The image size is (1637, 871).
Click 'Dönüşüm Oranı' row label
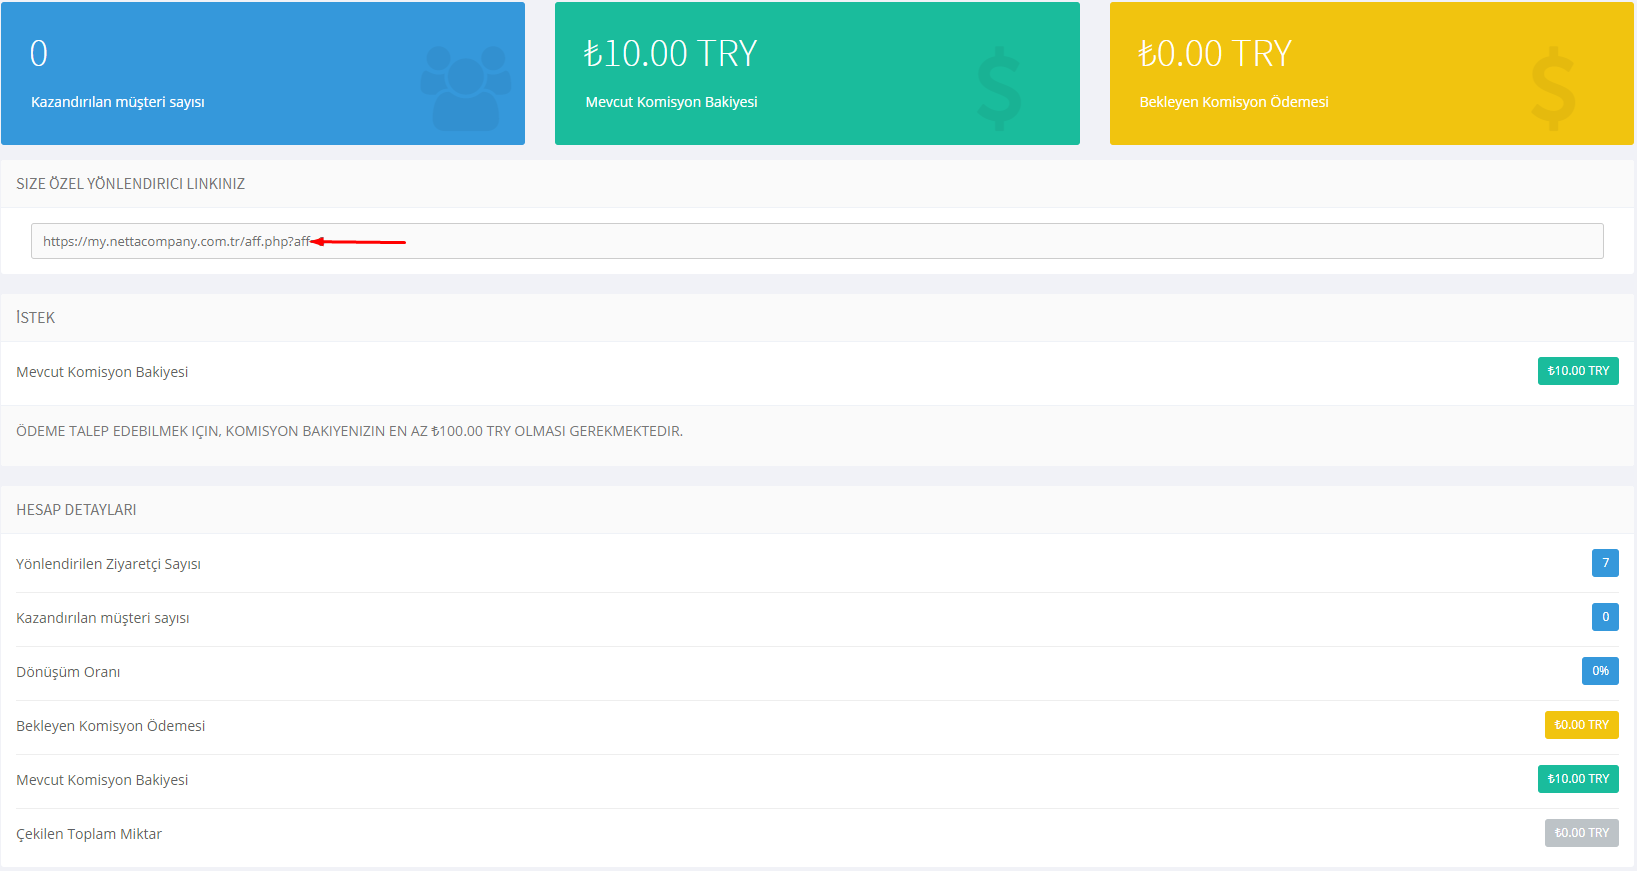[68, 672]
